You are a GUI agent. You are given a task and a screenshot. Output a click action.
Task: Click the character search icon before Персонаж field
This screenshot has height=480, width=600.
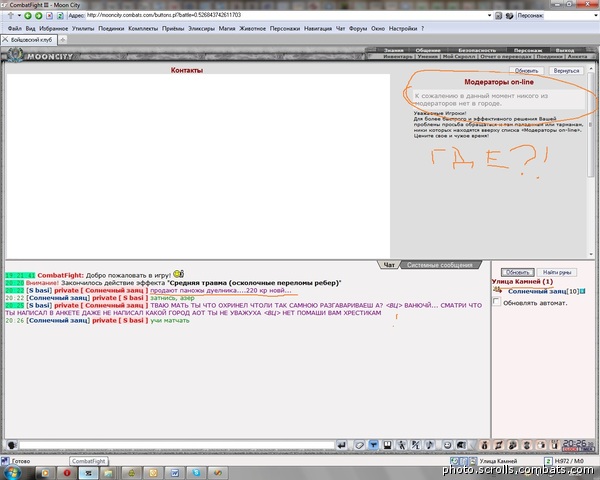[509, 16]
